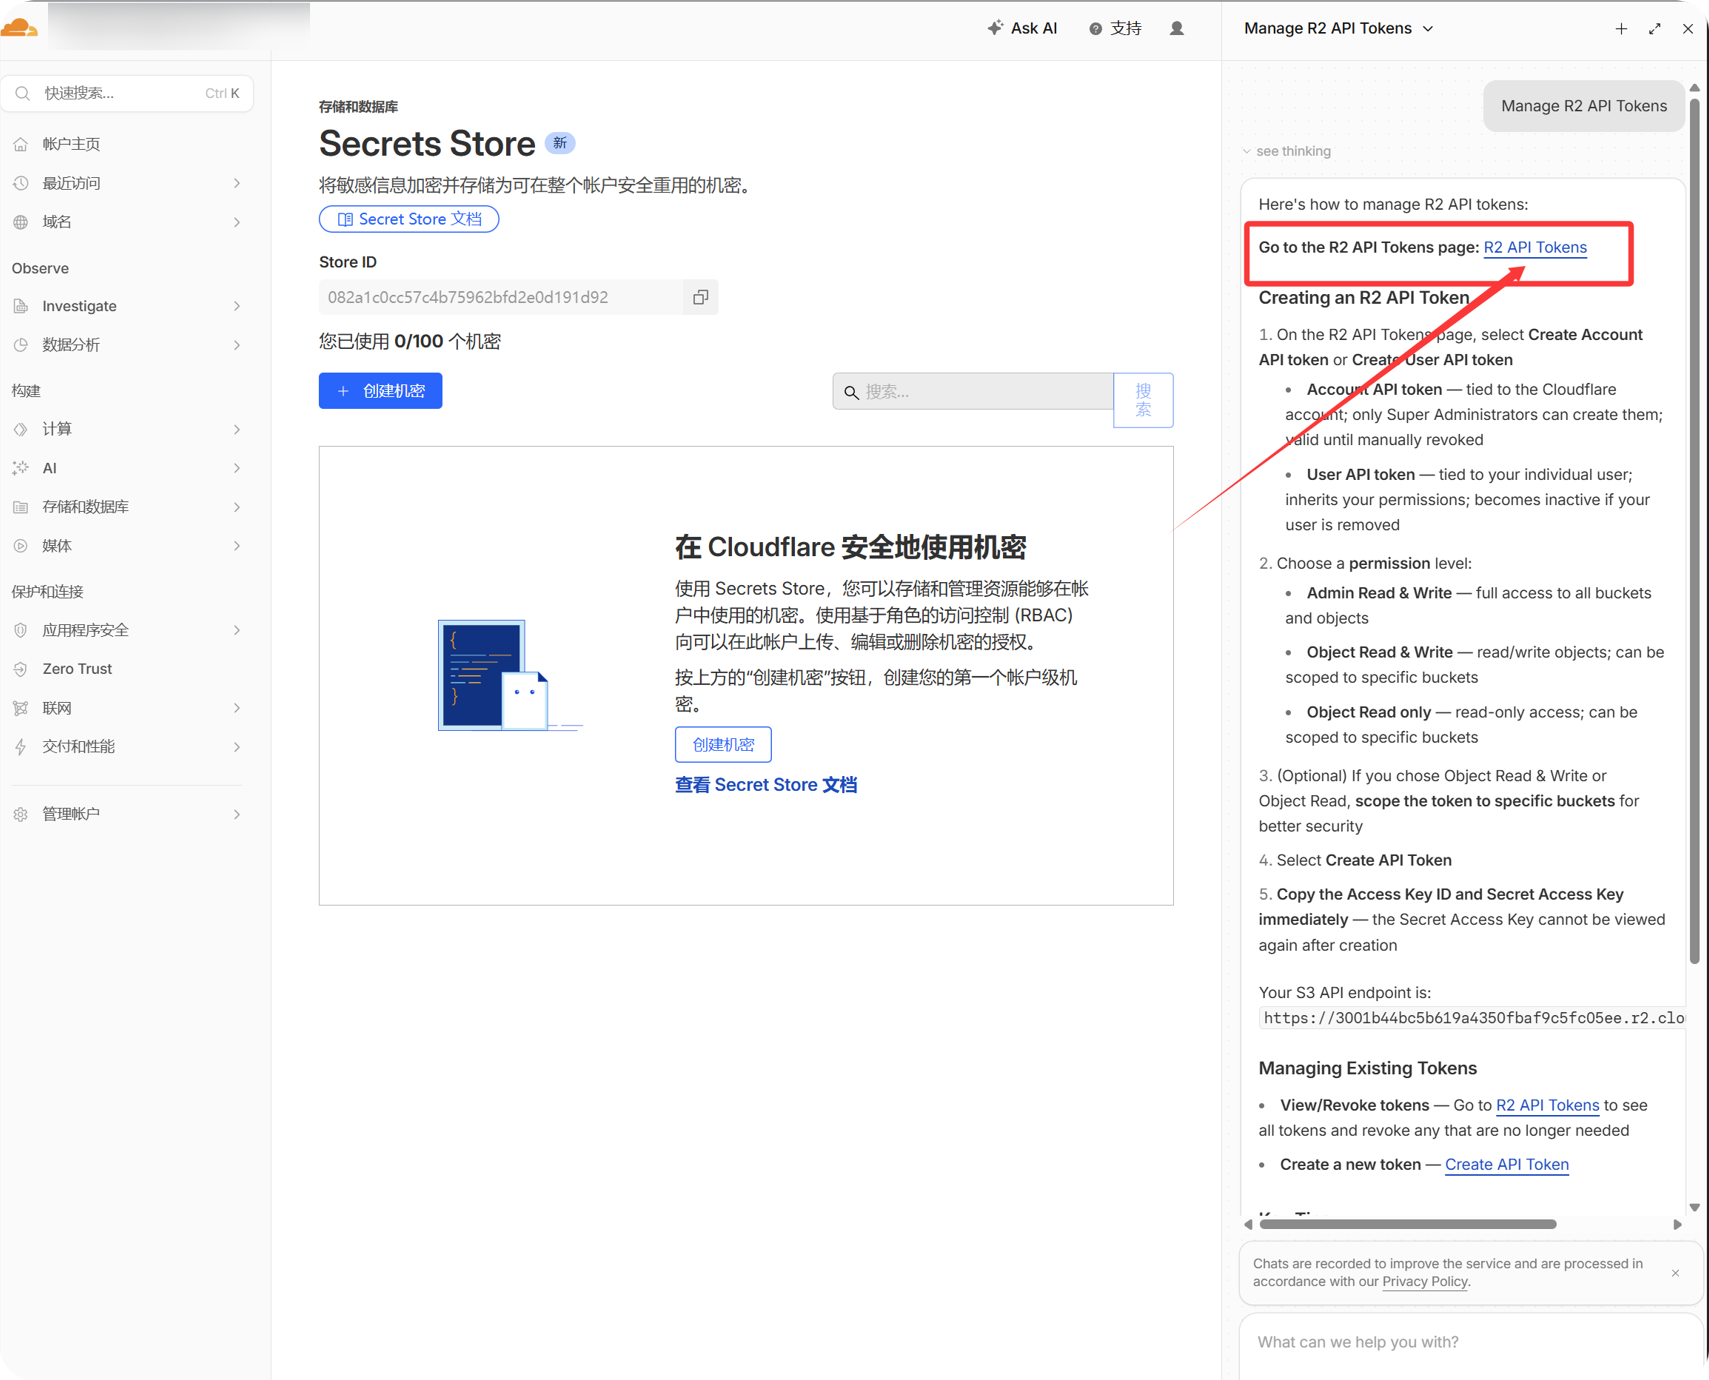This screenshot has width=1709, height=1380.
Task: Click the 管理帐户 gear icon
Action: 21,814
